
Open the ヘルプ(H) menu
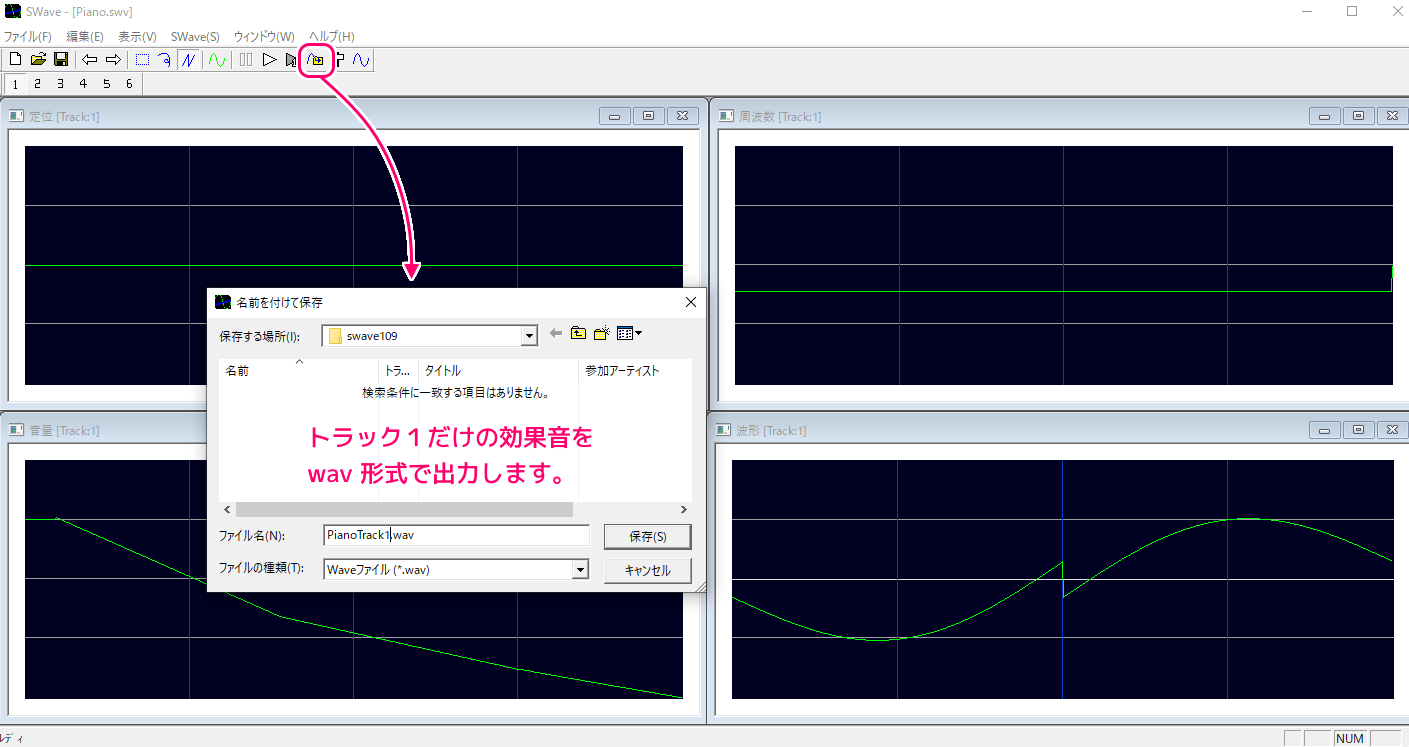click(x=331, y=36)
